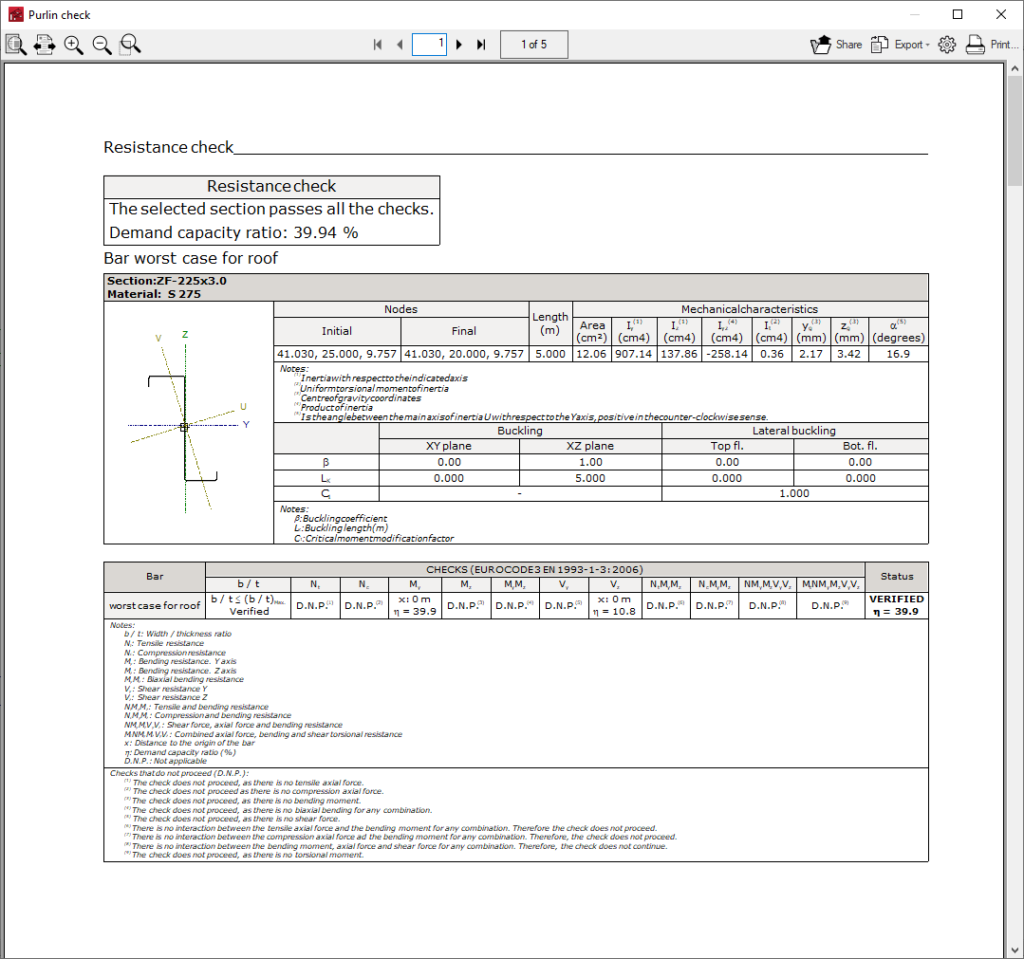Click the page number input field
This screenshot has height=959, width=1024.
[429, 44]
